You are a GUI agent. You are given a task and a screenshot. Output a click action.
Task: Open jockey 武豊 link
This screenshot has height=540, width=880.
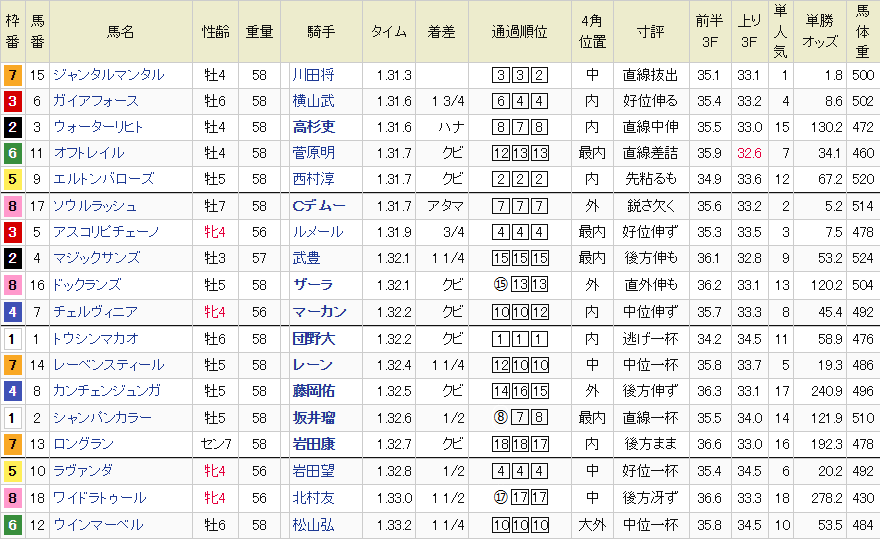click(306, 258)
